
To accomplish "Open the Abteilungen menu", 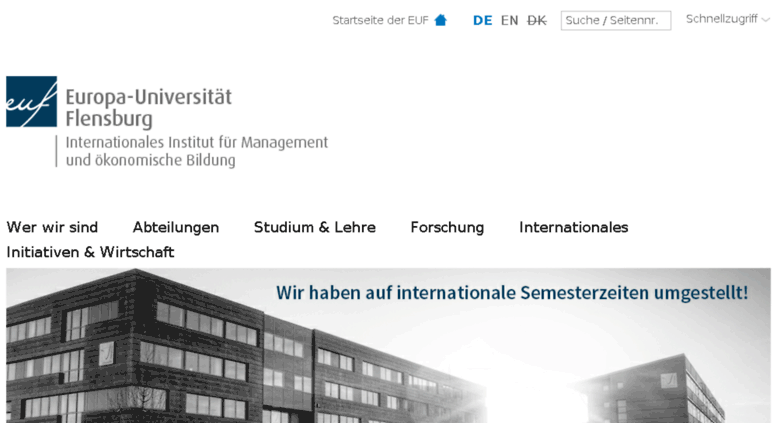I will pos(176,227).
